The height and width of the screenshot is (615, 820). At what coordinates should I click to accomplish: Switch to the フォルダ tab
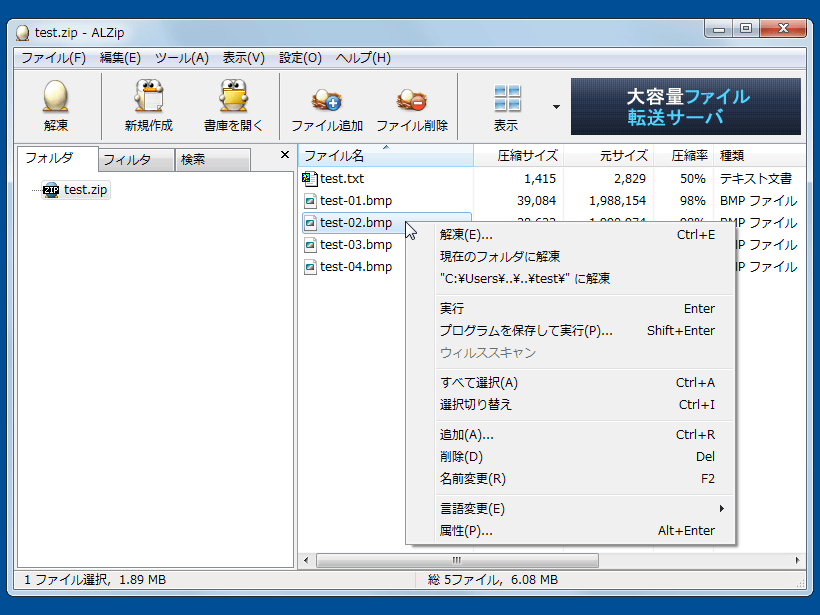coord(58,158)
